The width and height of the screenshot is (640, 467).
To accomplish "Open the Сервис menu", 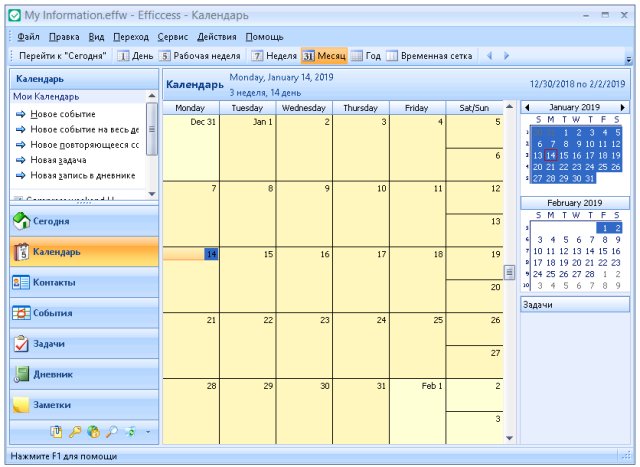I will click(x=172, y=36).
